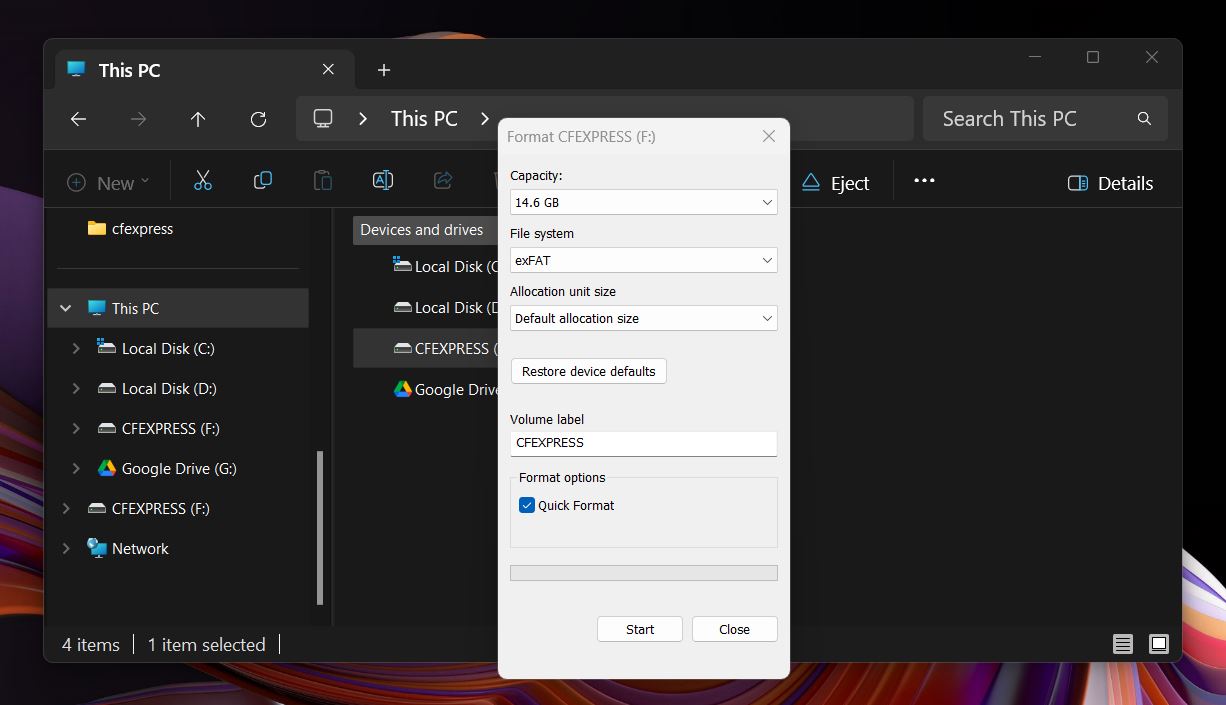The width and height of the screenshot is (1226, 705).
Task: Maximize the File Explorer window
Action: 1093,57
